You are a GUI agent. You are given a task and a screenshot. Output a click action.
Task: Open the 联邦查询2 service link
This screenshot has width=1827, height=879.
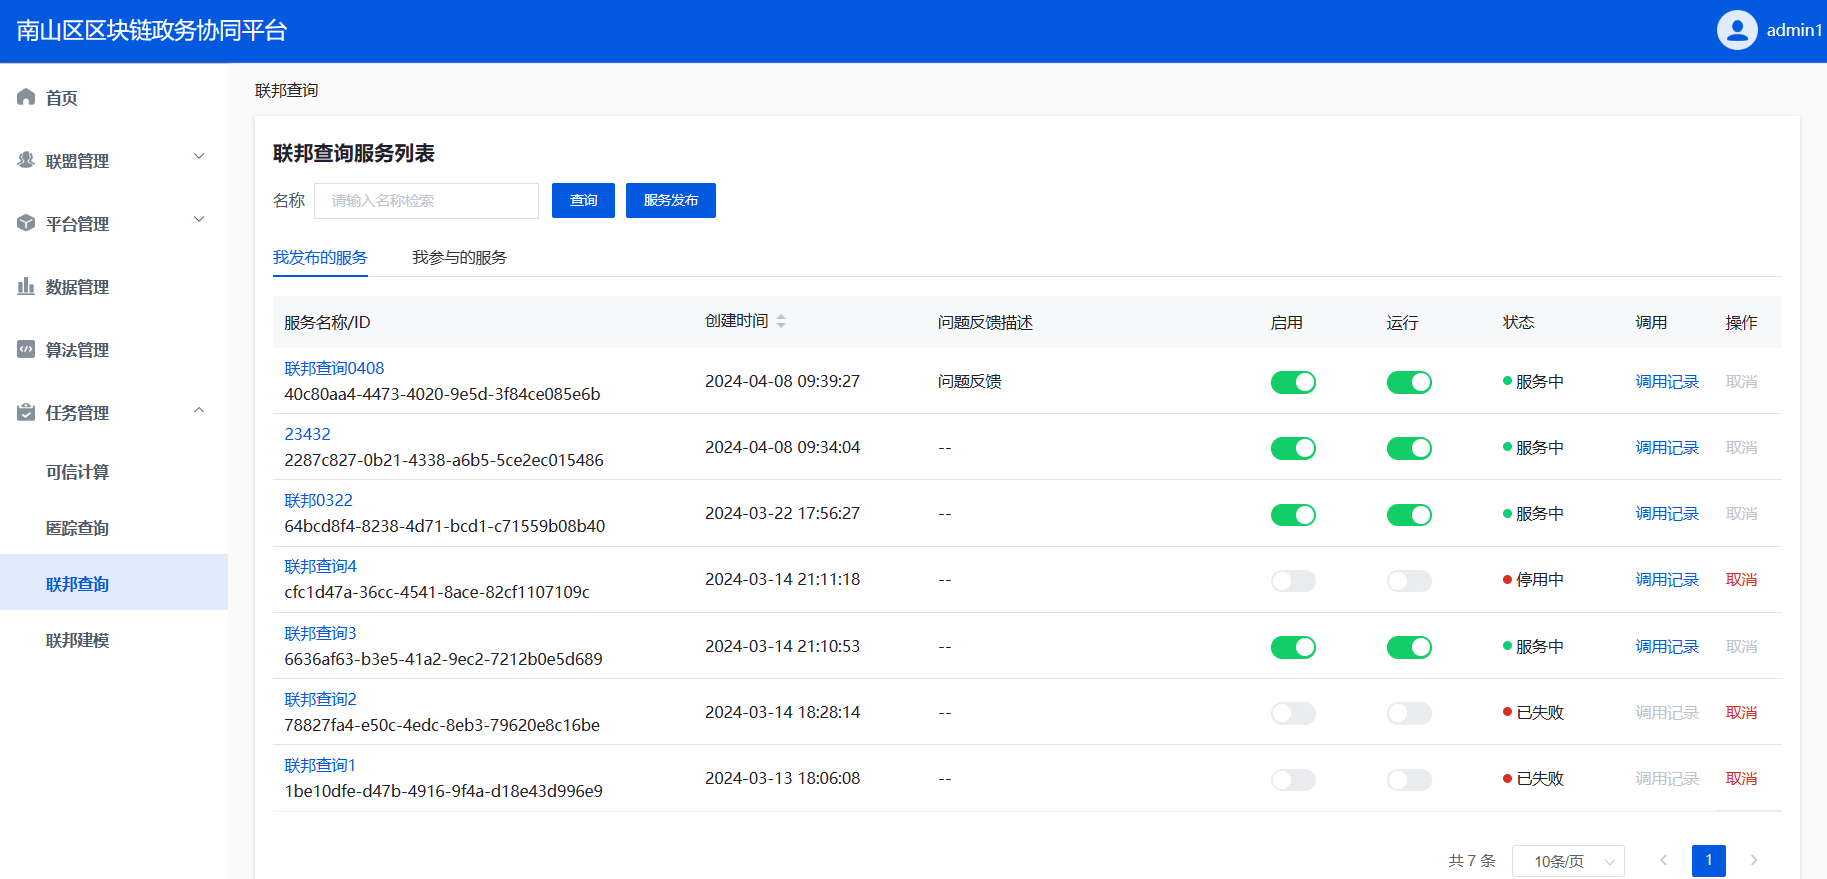320,699
